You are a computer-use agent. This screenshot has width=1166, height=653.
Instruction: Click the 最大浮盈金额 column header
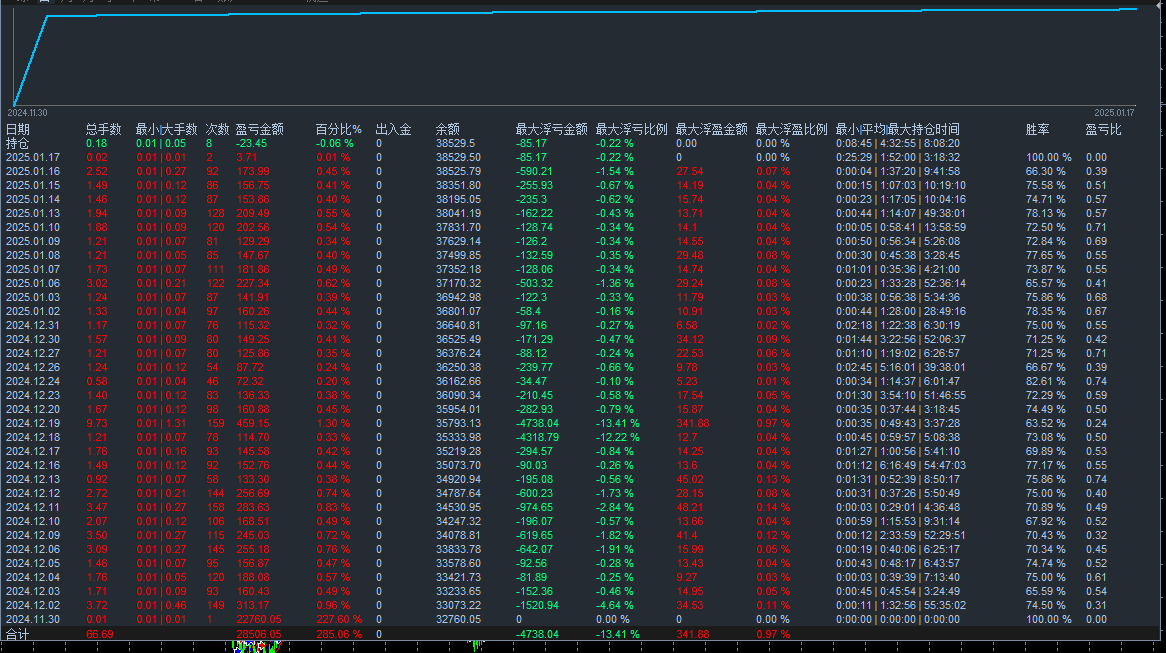tap(712, 129)
